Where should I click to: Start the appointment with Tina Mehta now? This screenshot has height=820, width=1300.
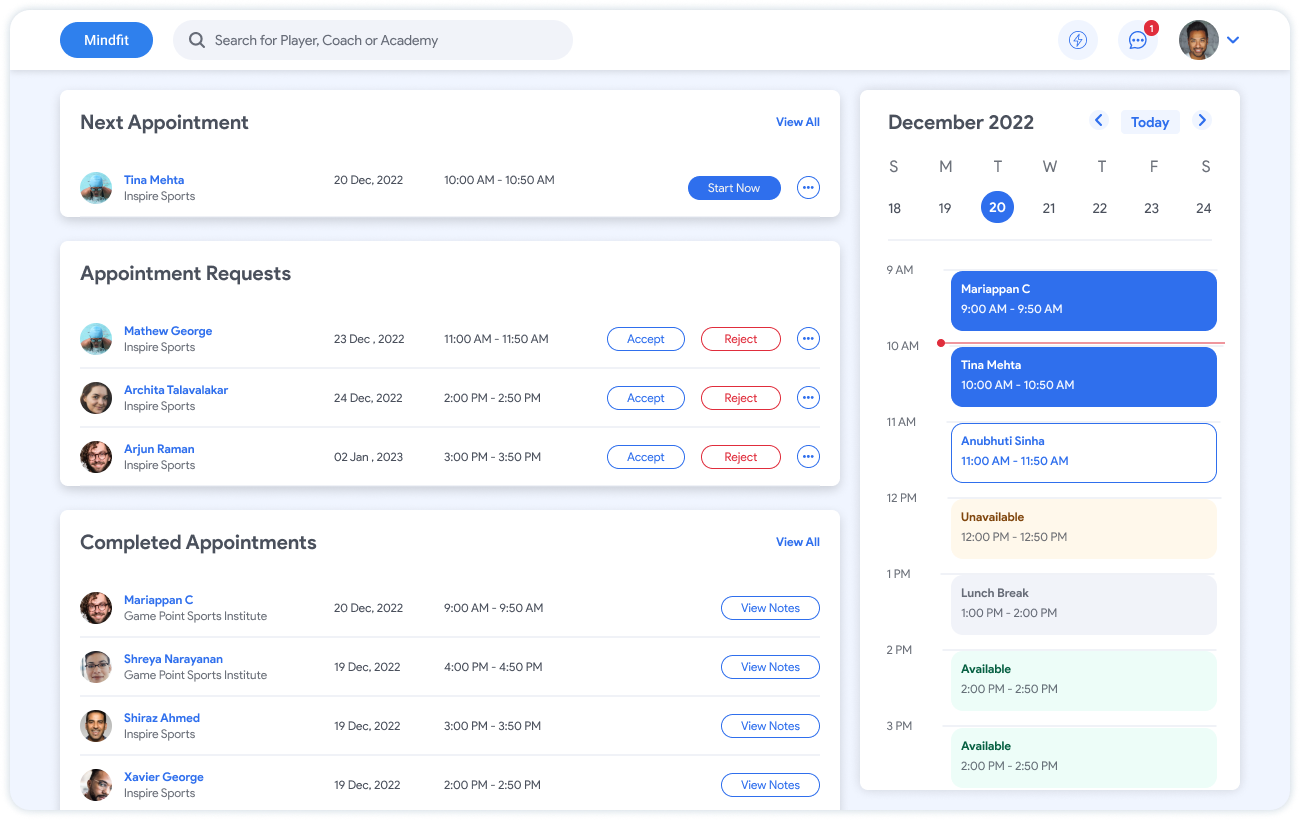[734, 188]
